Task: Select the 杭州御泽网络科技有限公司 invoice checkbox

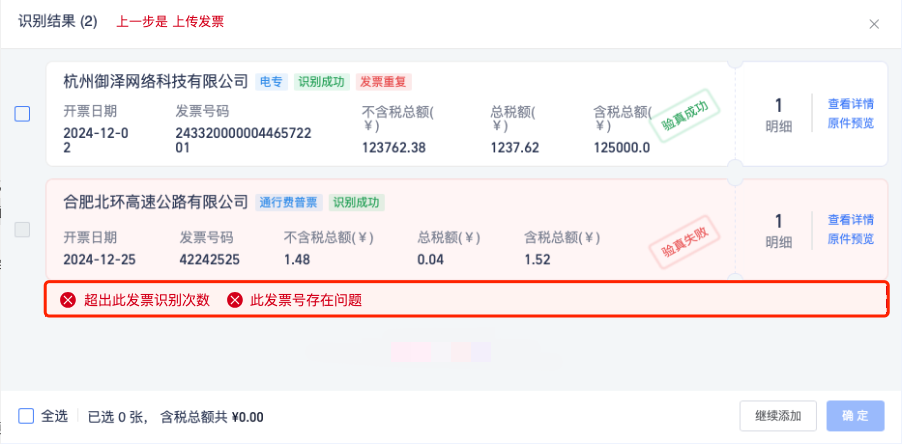Action: click(22, 114)
